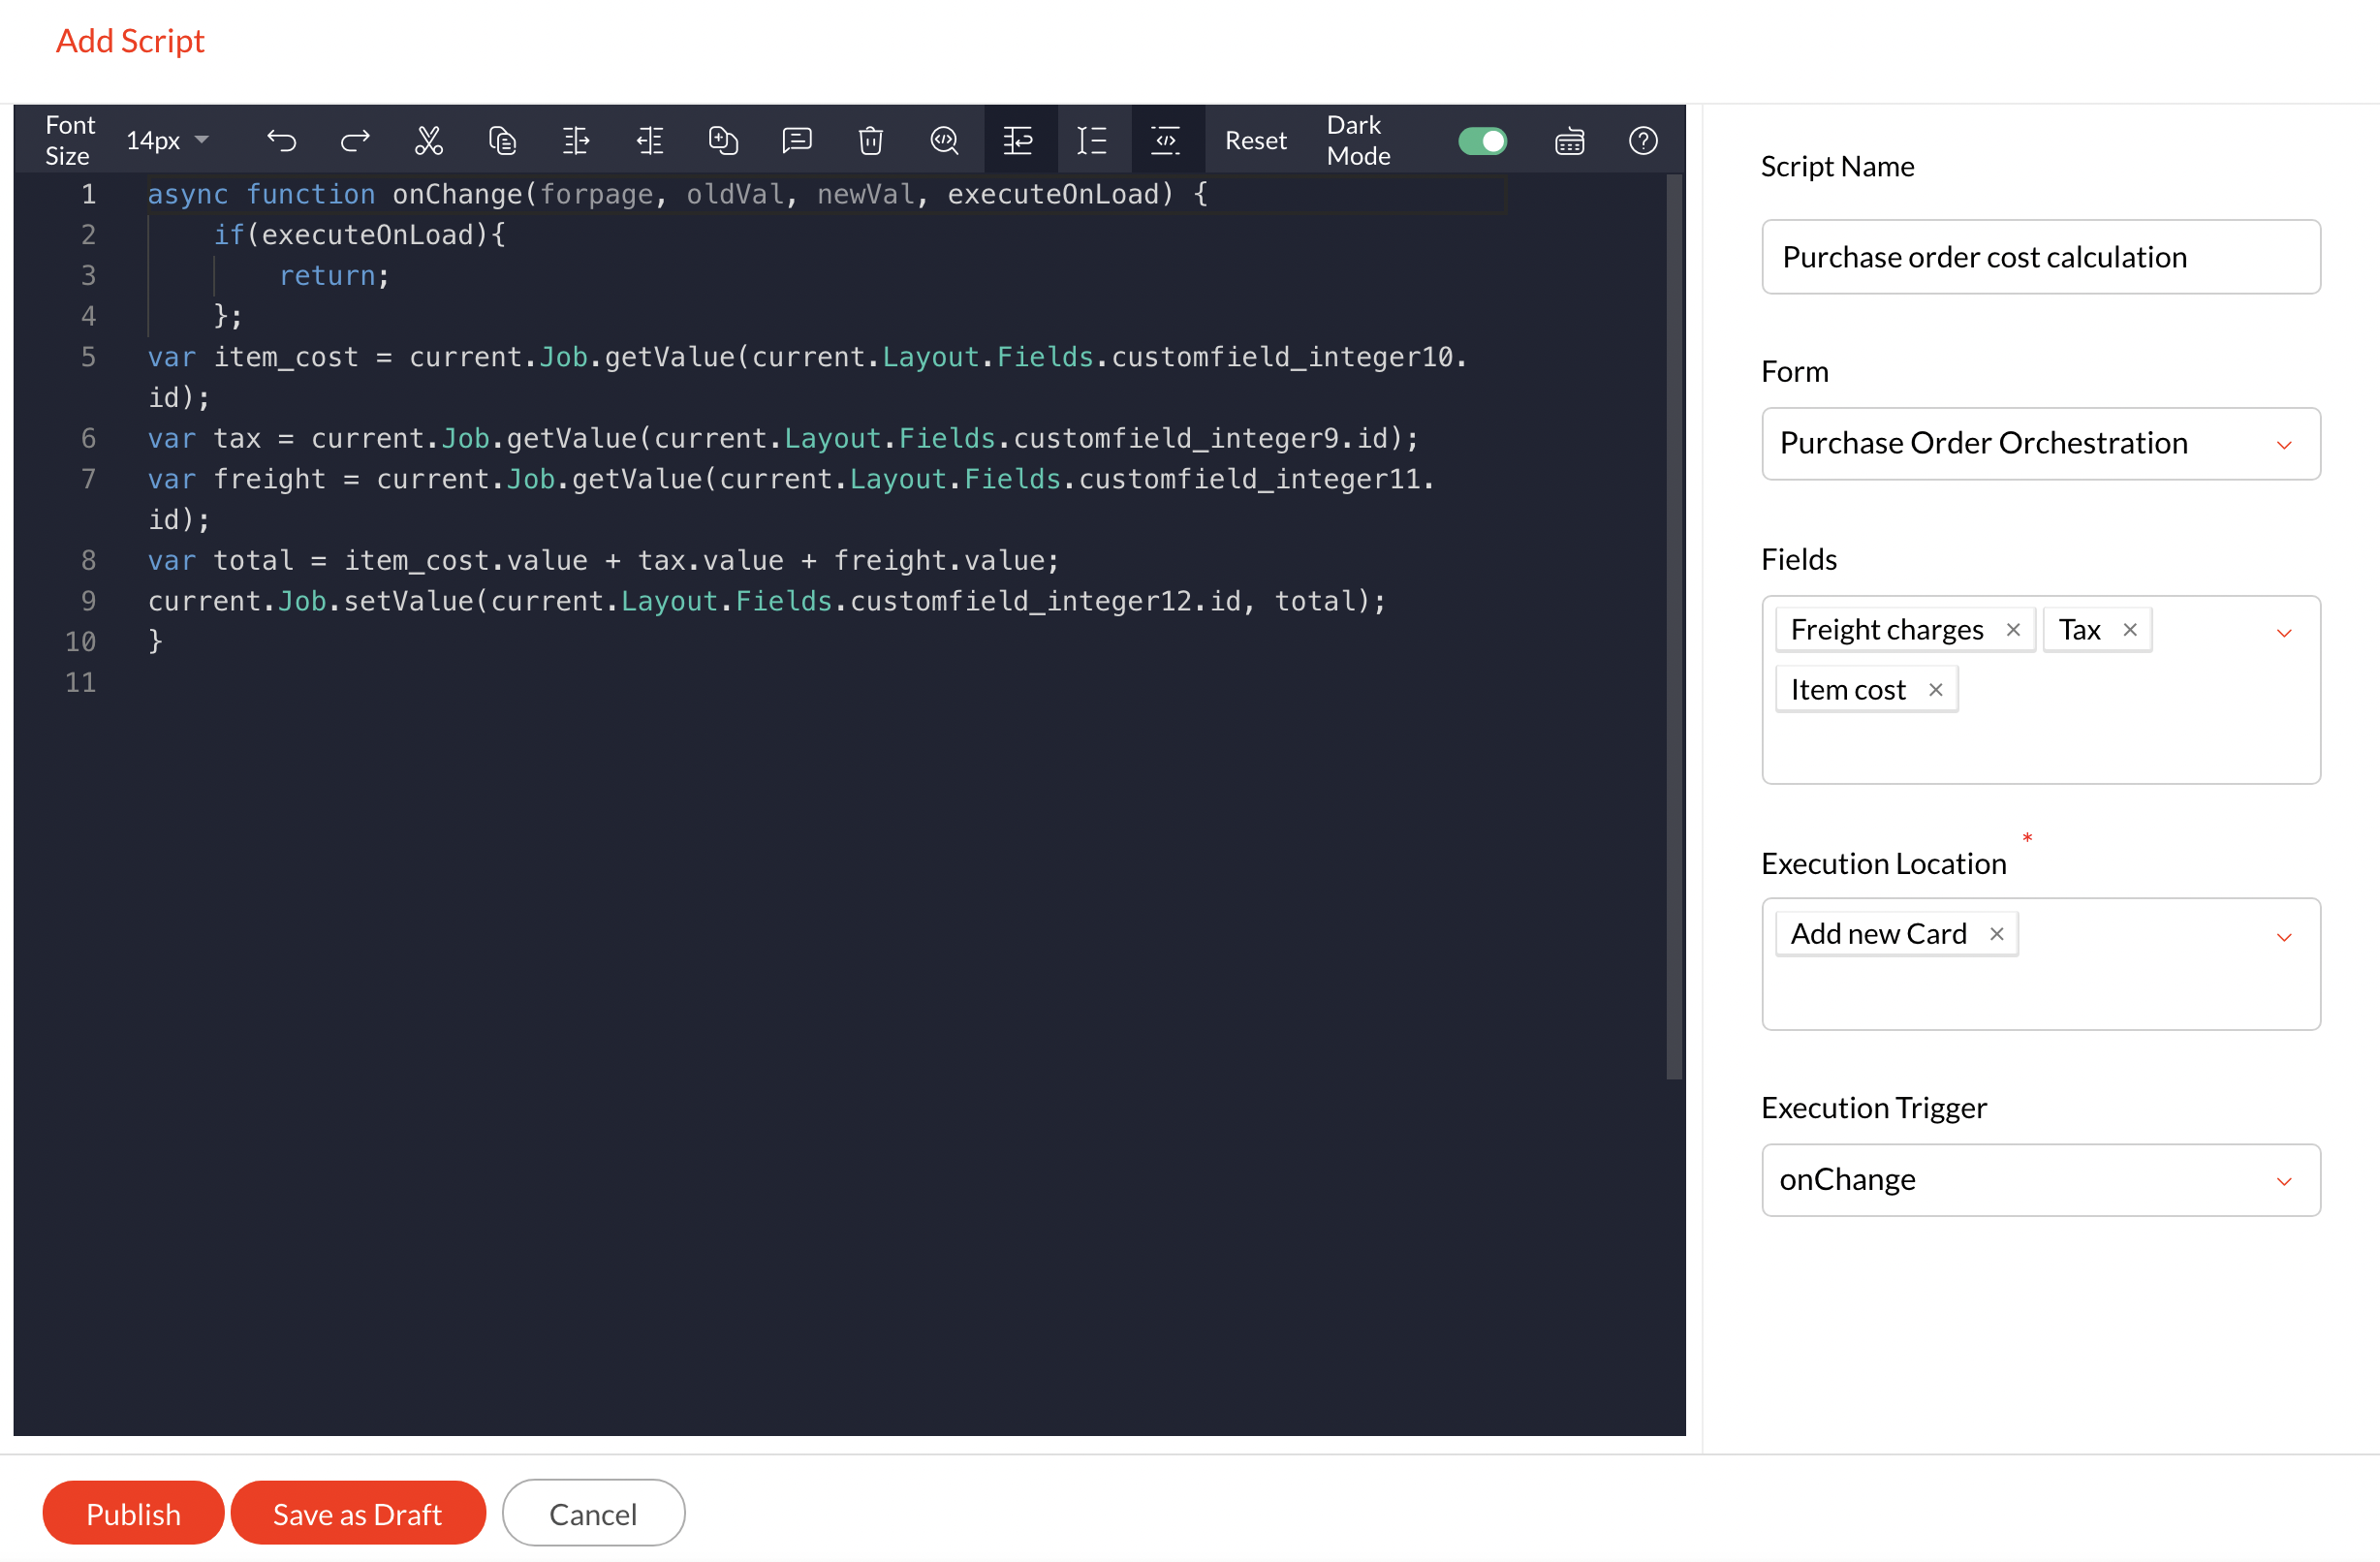Click the Add Script heading
Viewport: 2380px width, 1562px height.
pos(130,40)
